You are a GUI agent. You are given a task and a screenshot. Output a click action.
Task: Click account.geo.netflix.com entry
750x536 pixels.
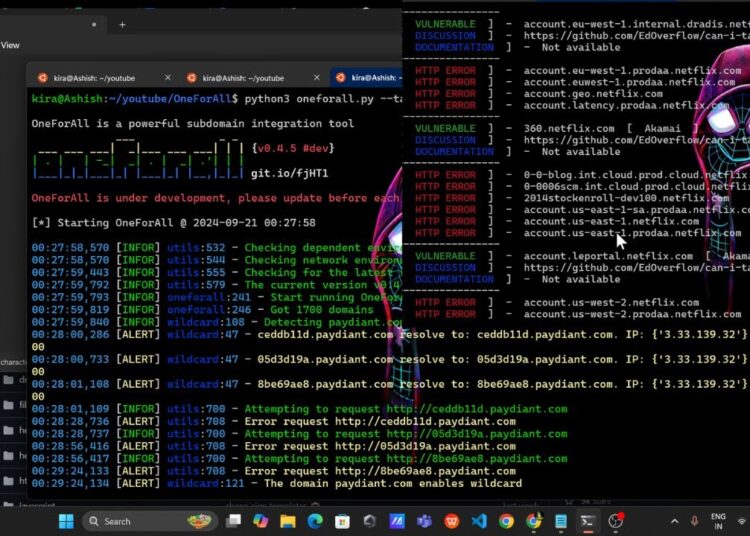[593, 94]
